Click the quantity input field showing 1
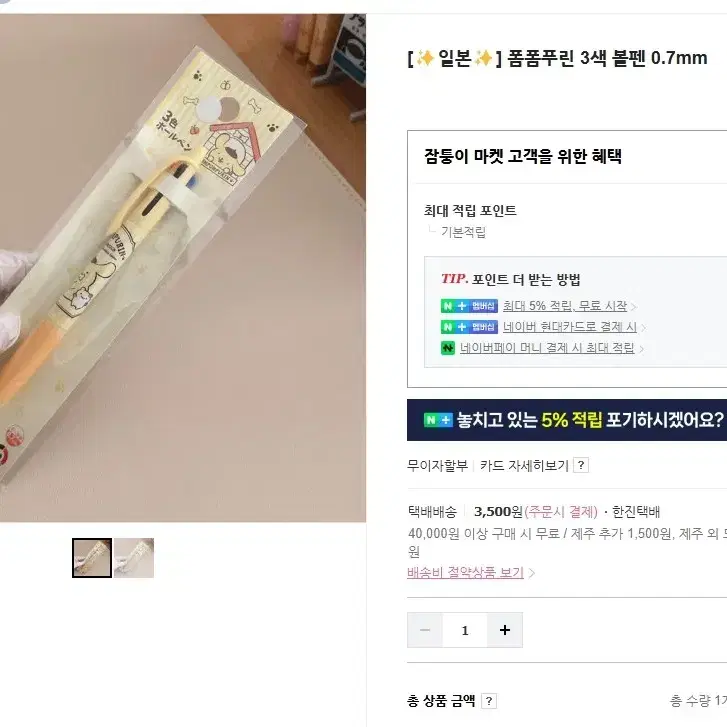727x727 pixels. point(465,630)
